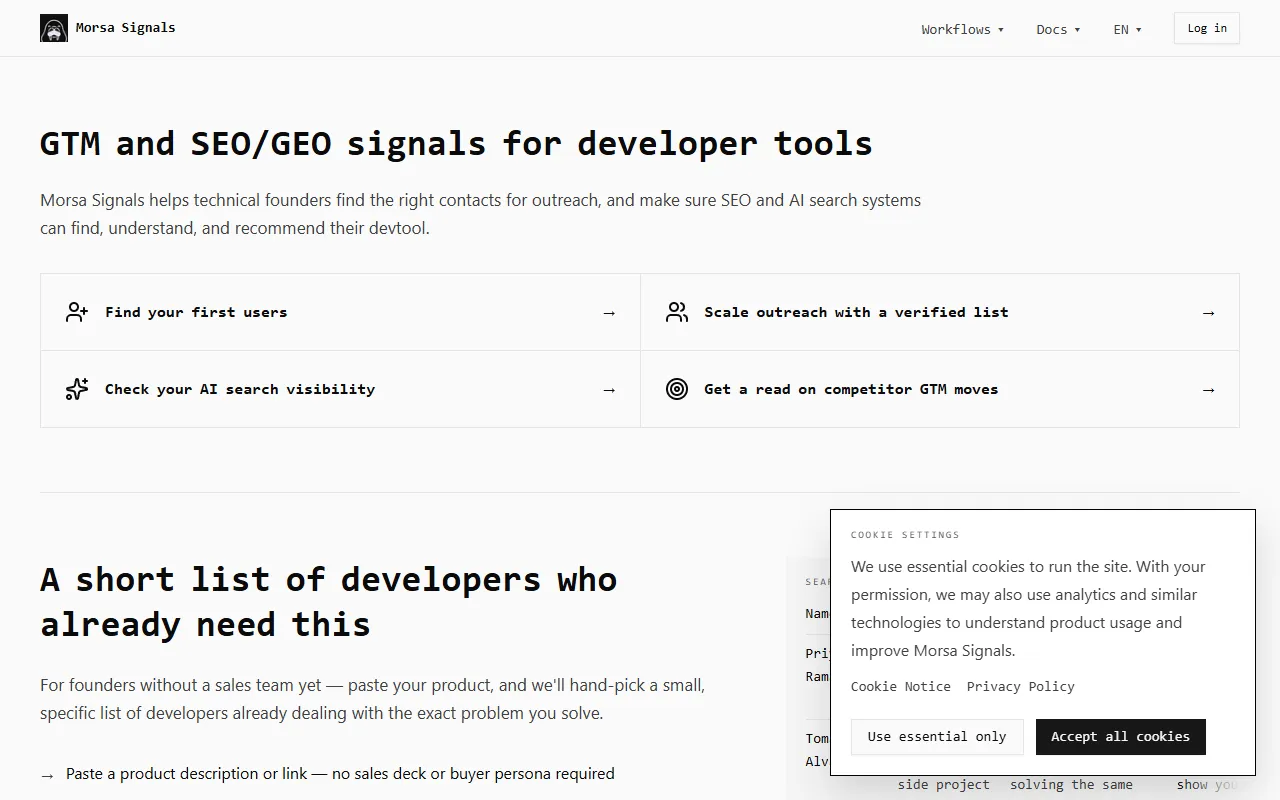Open the Find your first users card
Screen dimensions: 1280x800
click(340, 312)
